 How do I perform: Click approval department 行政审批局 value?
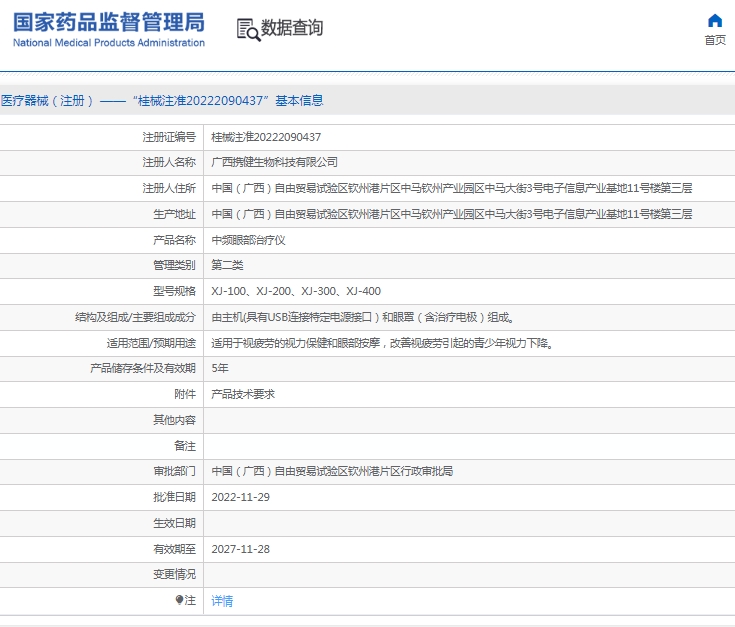point(332,471)
